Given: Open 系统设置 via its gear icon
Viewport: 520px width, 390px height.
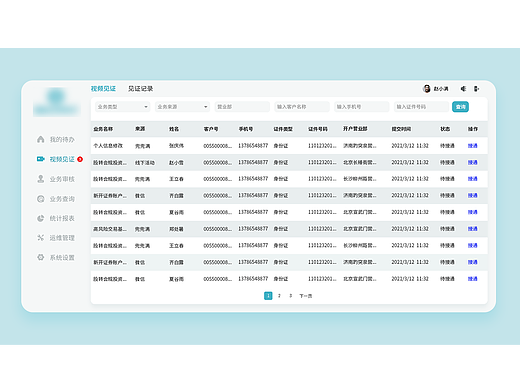Looking at the screenshot, I should coord(41,257).
